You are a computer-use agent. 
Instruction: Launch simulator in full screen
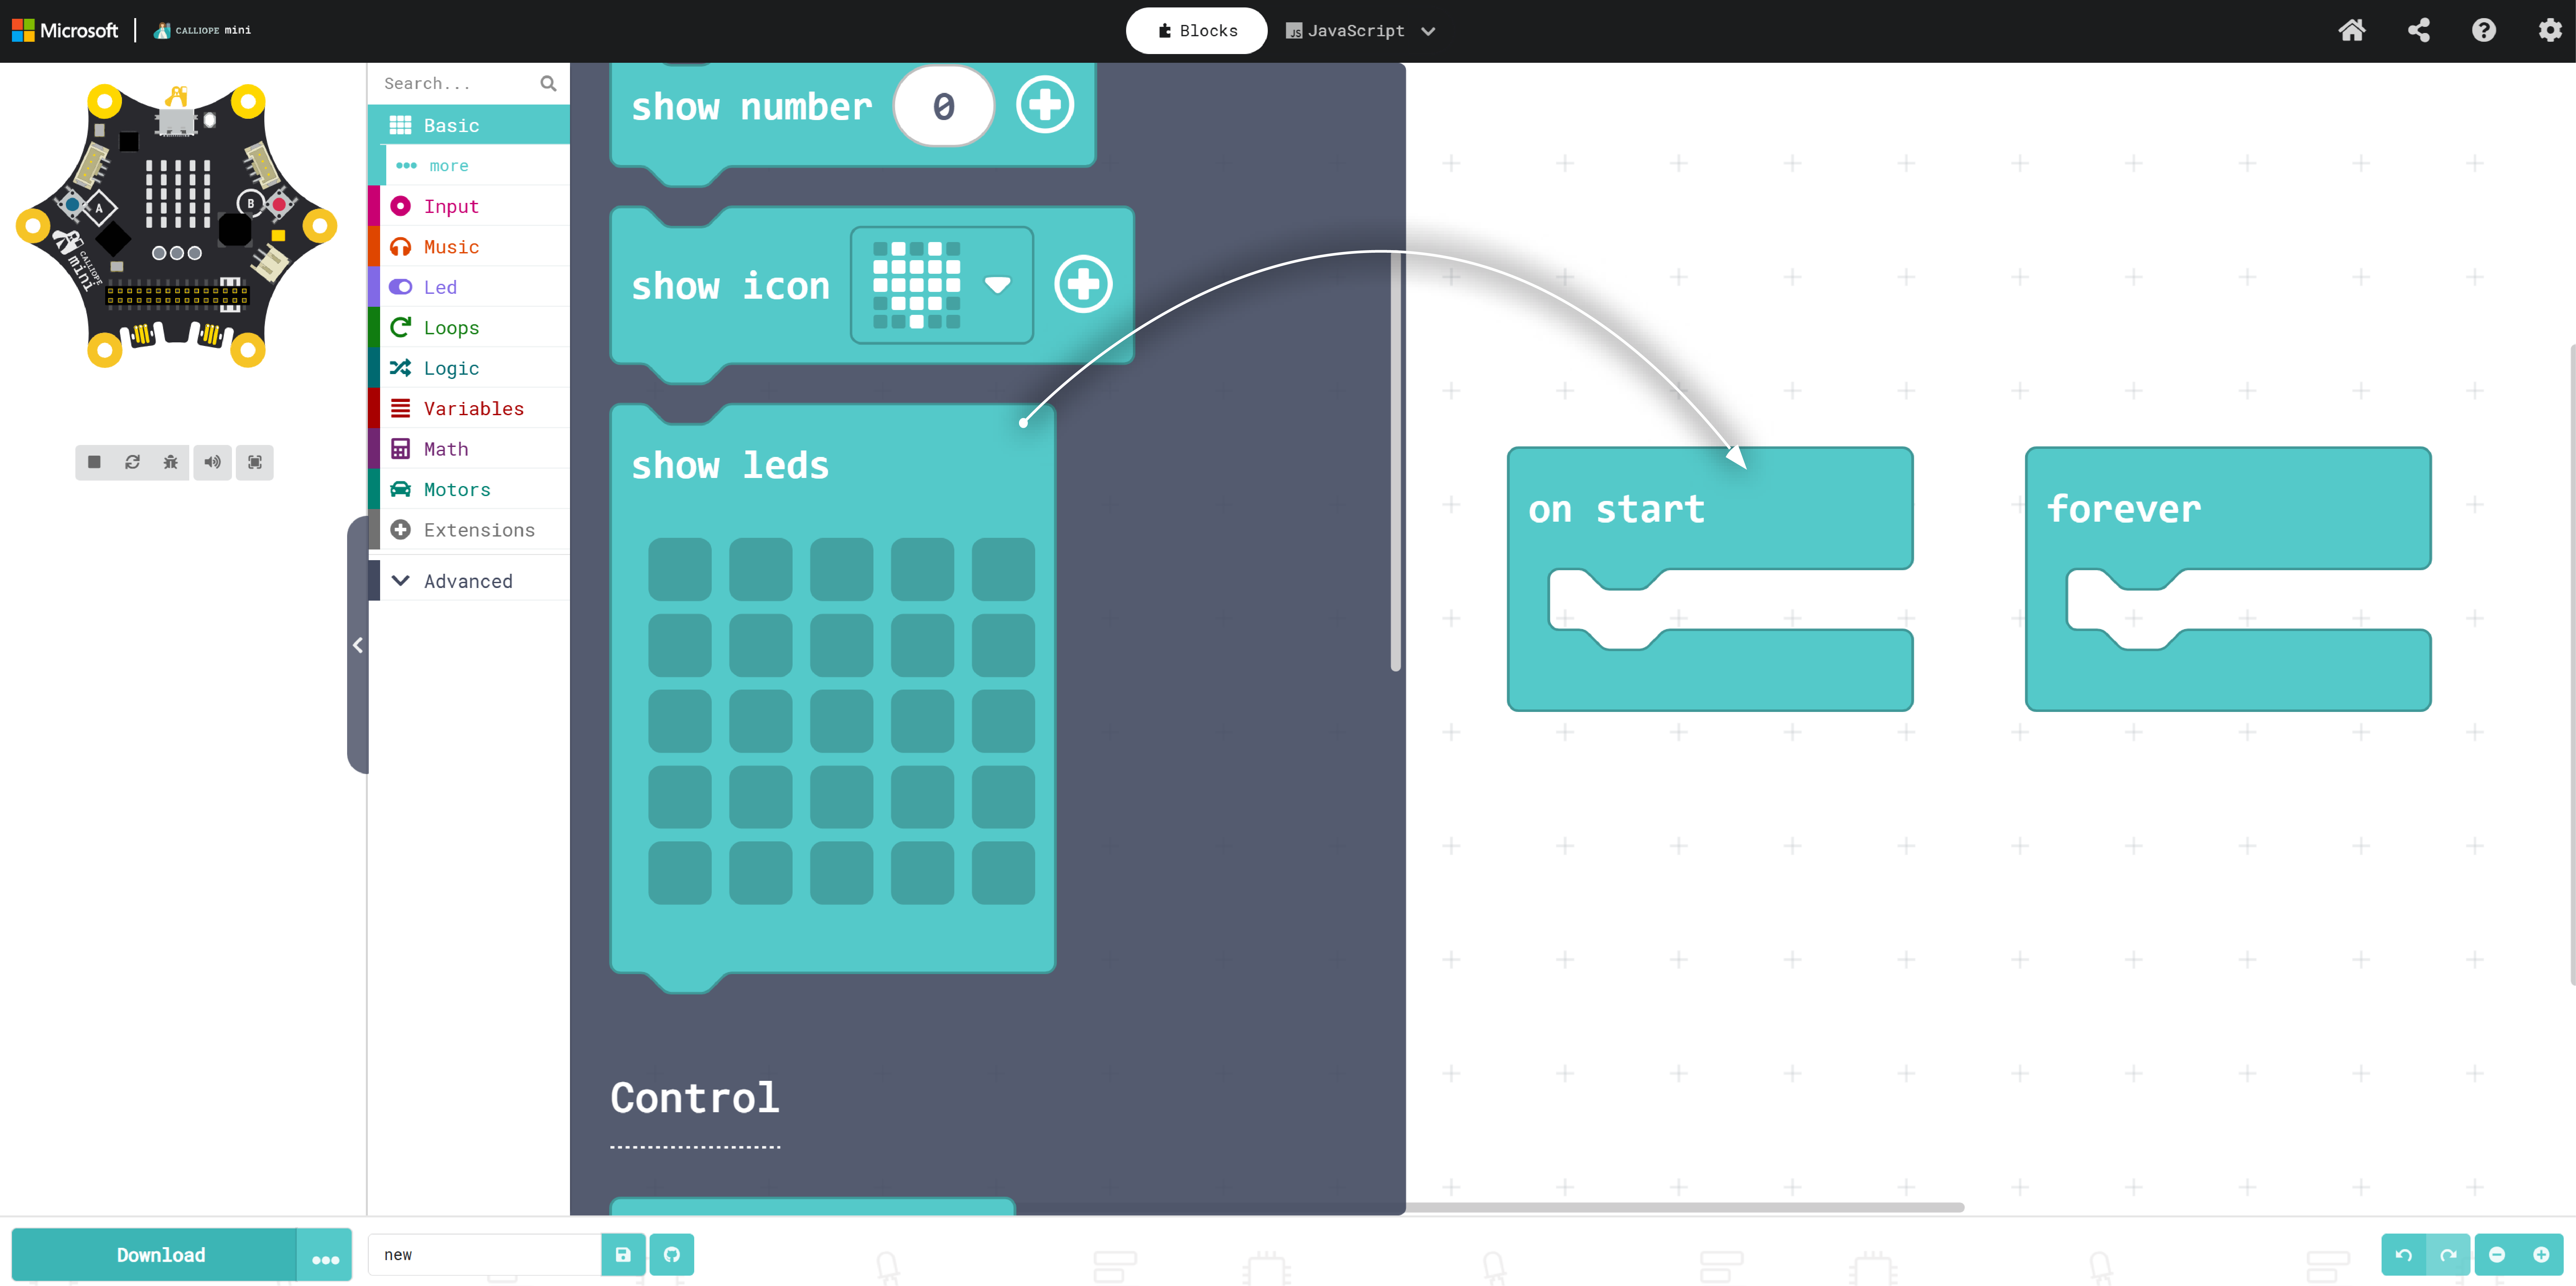click(255, 462)
